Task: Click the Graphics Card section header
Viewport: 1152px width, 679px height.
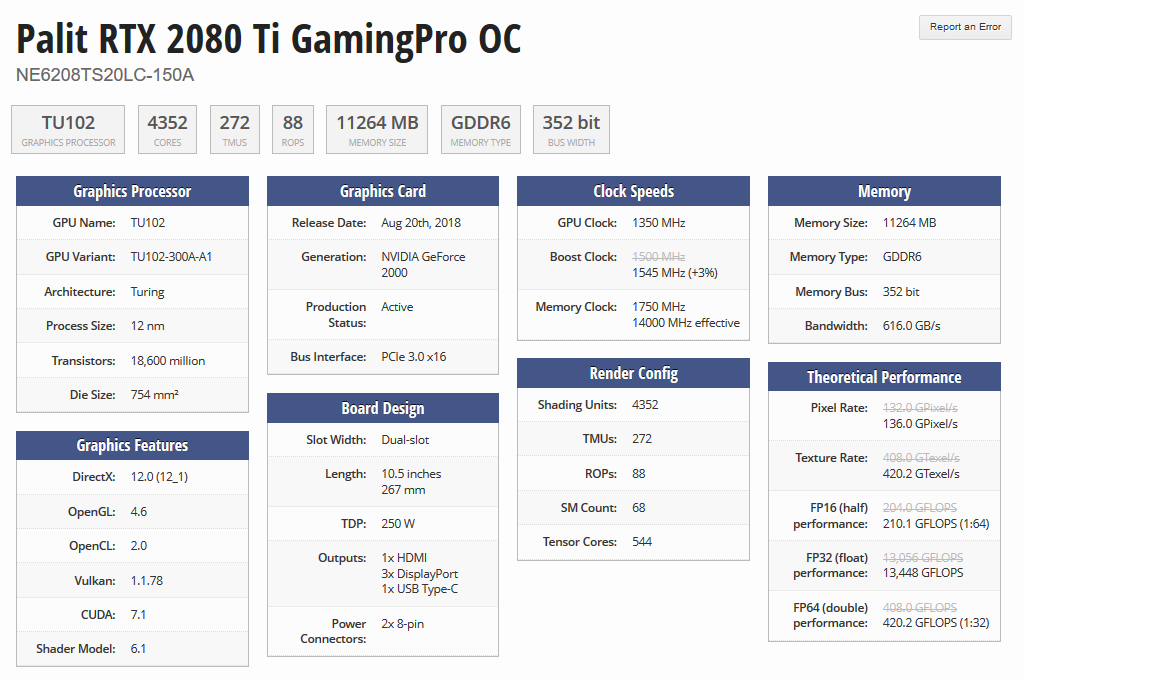Action: click(383, 191)
